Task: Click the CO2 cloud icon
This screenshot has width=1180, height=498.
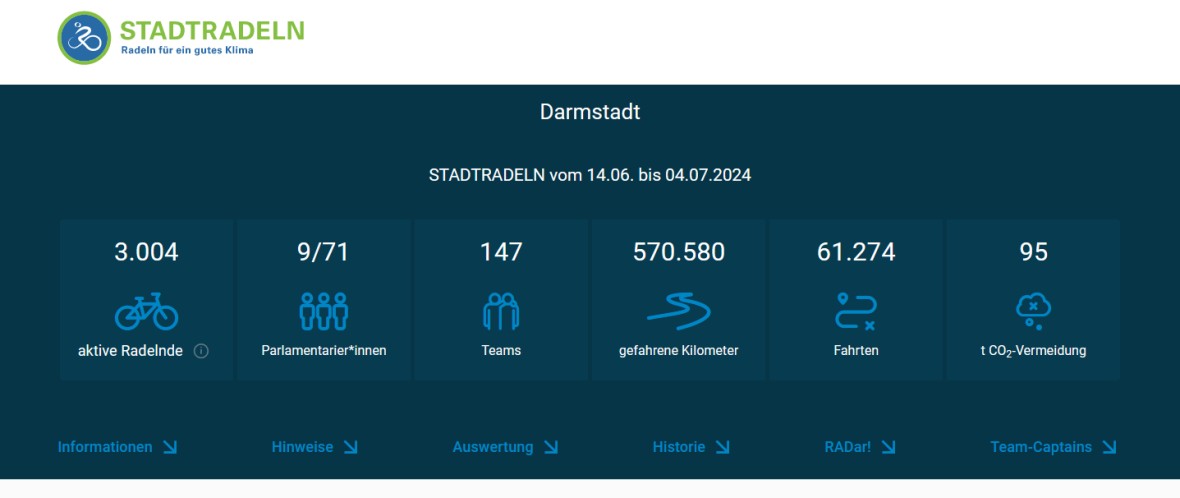Action: point(1033,311)
